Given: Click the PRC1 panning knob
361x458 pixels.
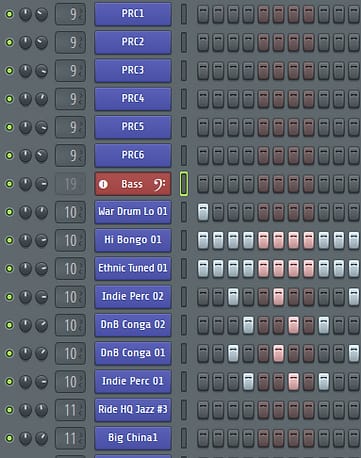Looking at the screenshot, I should [x=25, y=14].
